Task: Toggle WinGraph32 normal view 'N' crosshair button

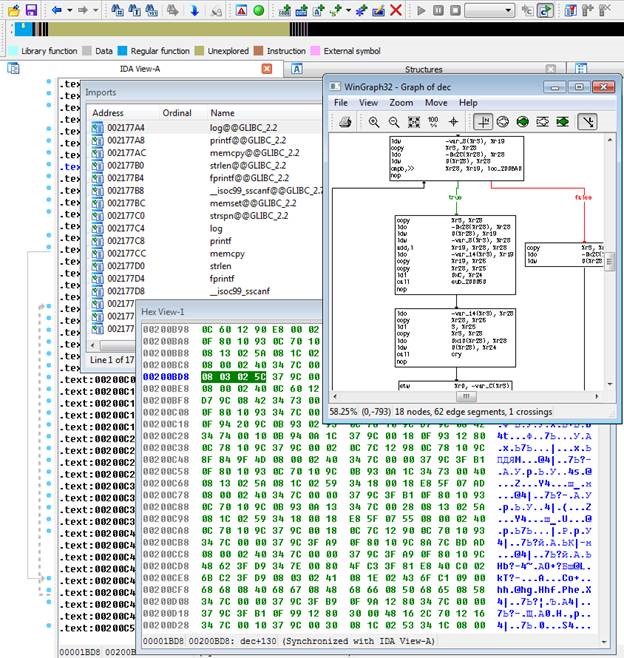Action: (483, 122)
